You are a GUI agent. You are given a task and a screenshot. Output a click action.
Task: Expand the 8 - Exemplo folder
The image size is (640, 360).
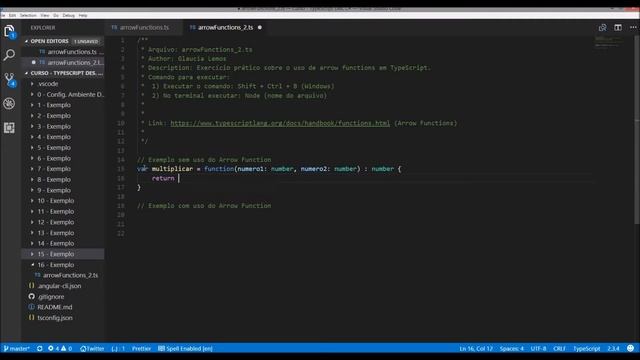coord(63,179)
